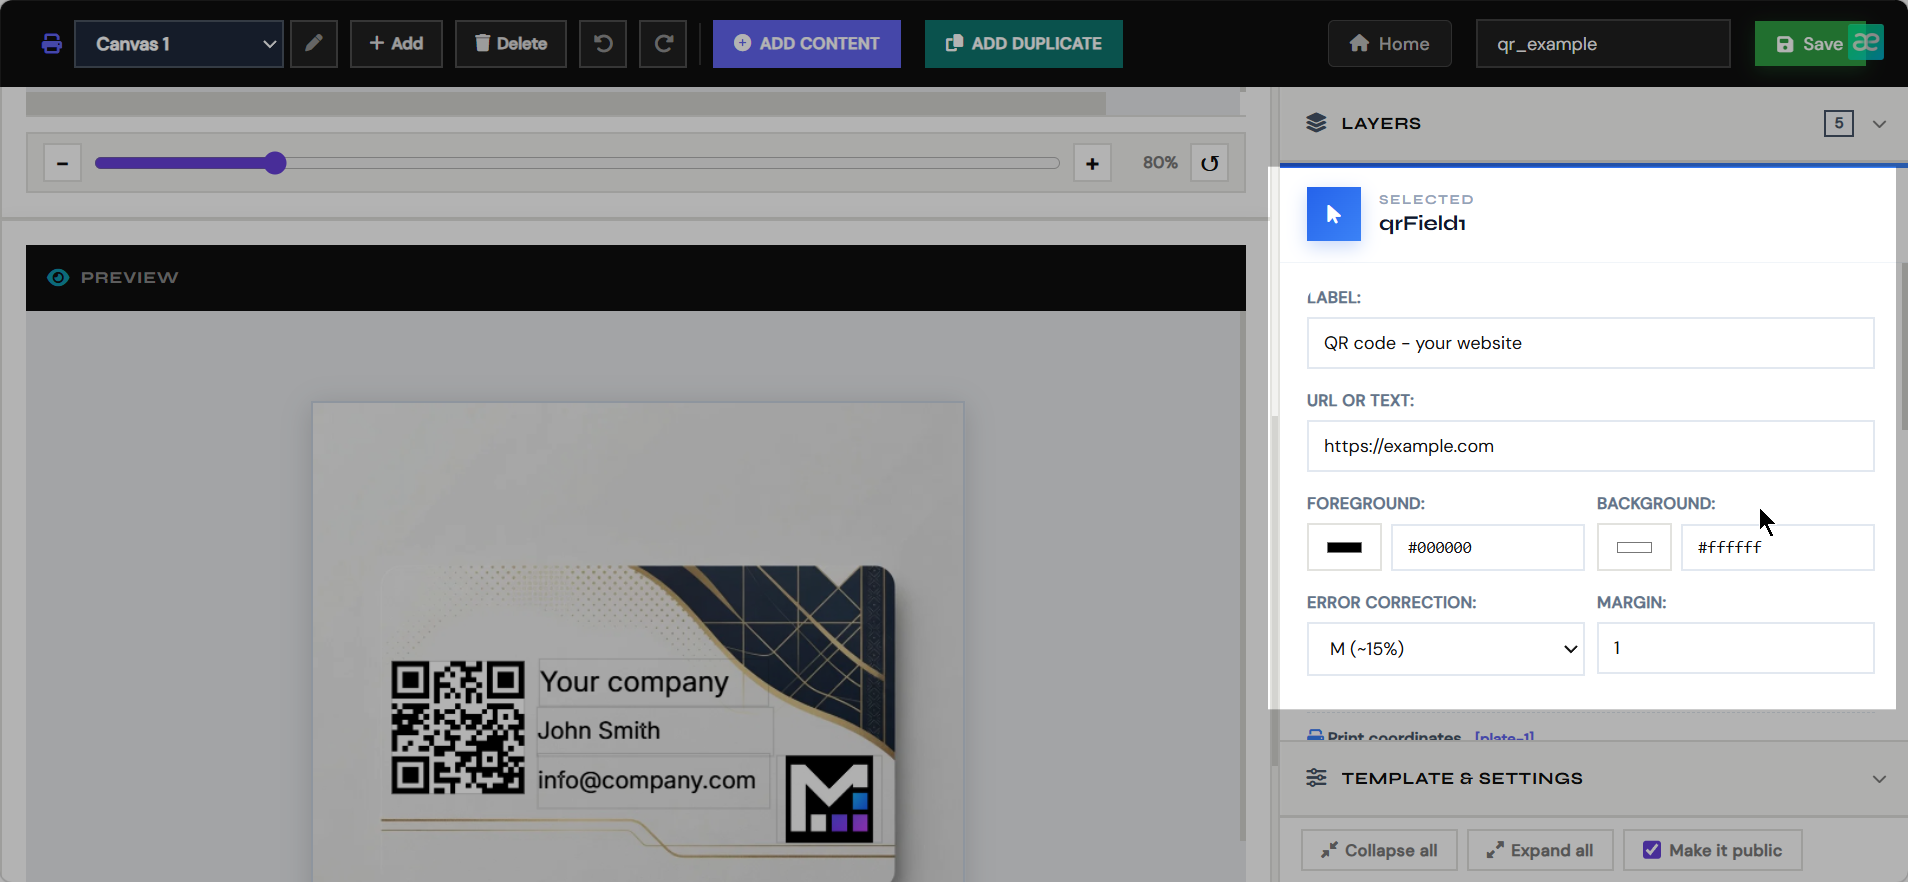Click the redo arrow icon
The image size is (1908, 882).
(663, 44)
